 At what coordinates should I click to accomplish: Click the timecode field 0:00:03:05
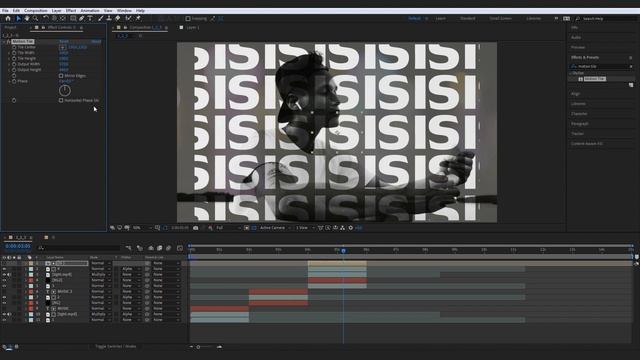coord(18,247)
